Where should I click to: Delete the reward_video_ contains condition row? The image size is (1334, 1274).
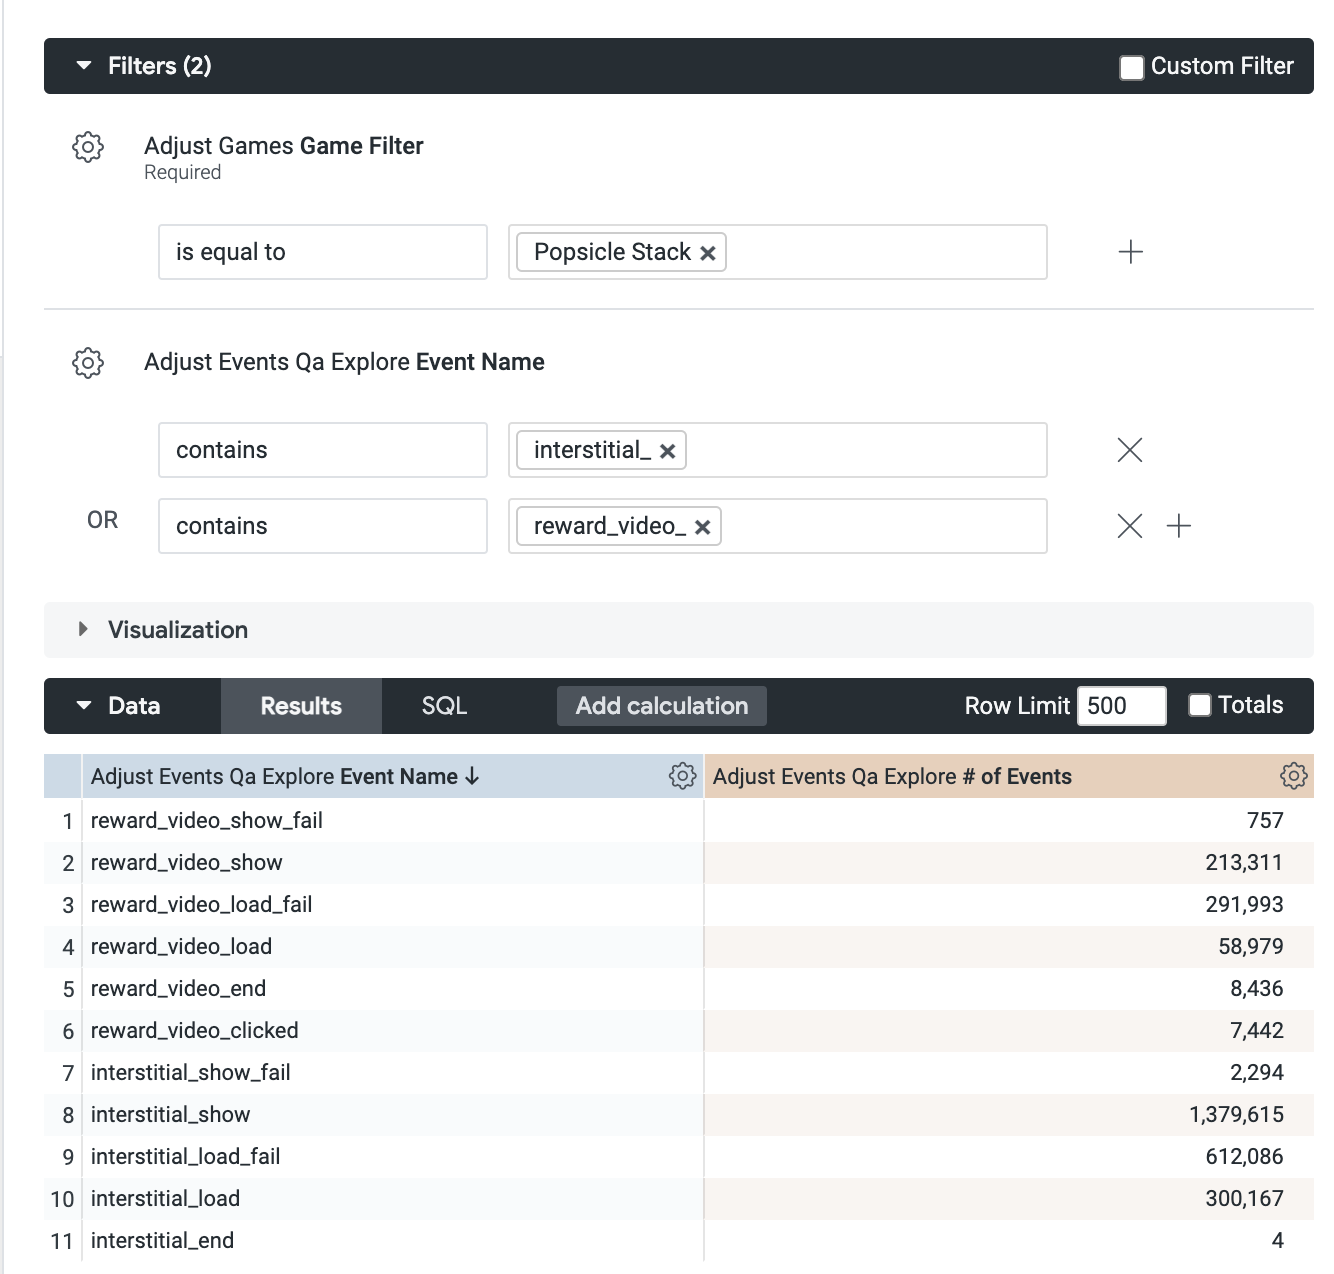1130,526
